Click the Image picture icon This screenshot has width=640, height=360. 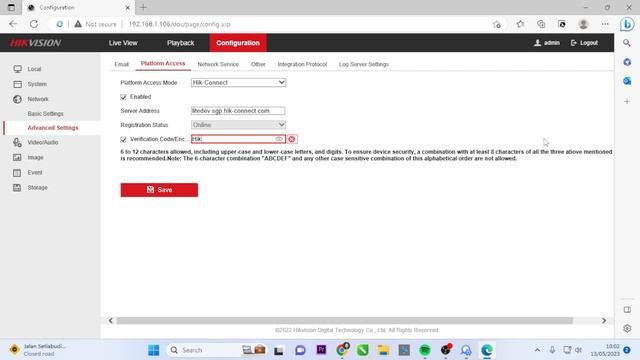click(x=17, y=158)
